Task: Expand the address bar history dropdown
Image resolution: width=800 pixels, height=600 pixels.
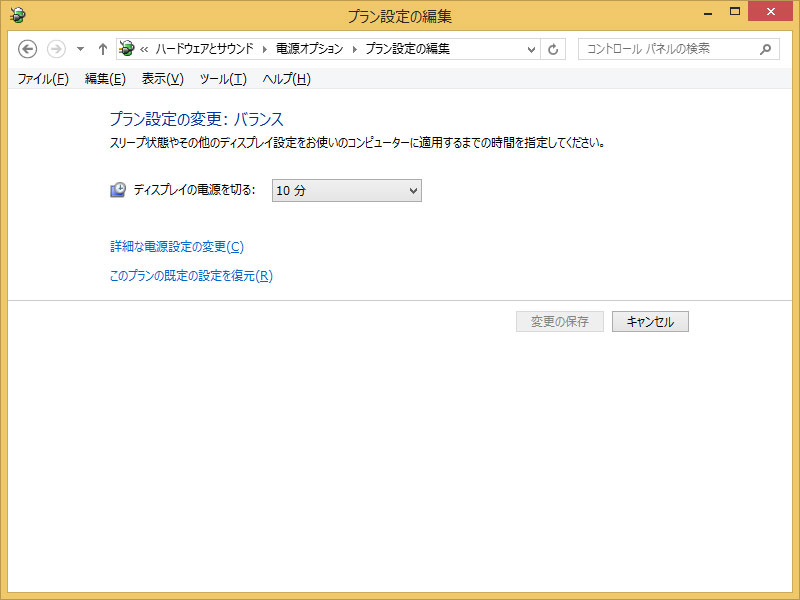Action: click(531, 49)
